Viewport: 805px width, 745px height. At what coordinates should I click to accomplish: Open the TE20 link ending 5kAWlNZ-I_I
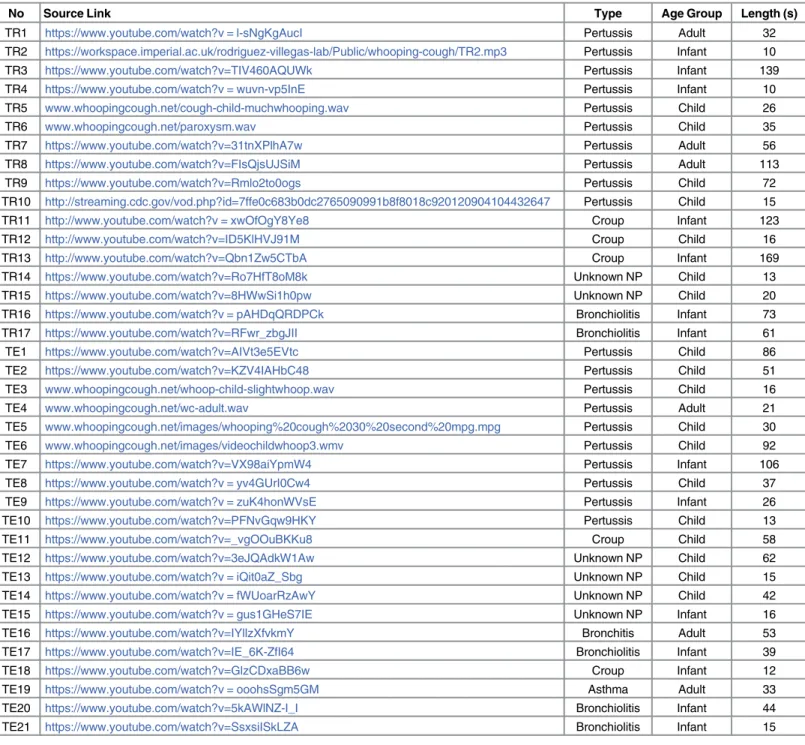pos(171,708)
